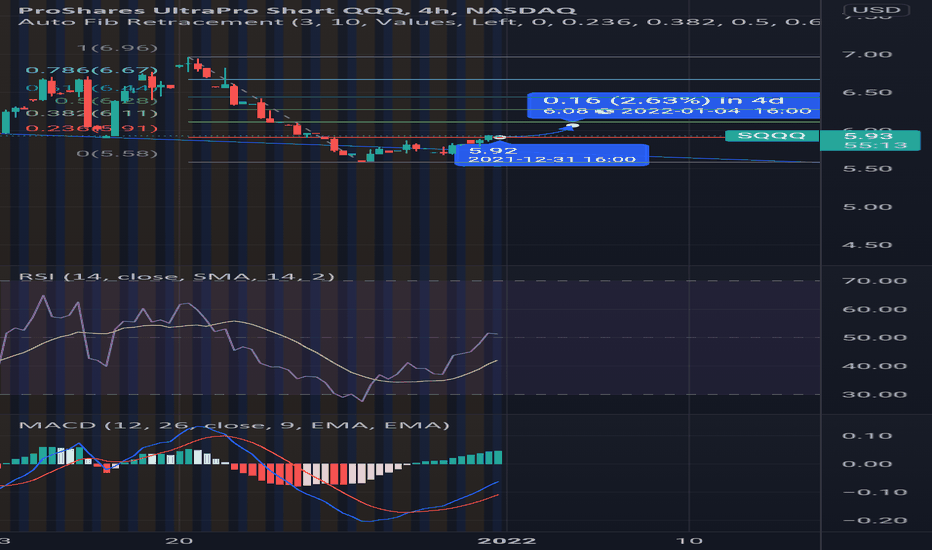932x550 pixels.
Task: Click the 7.00 price axis label
Action: 867,55
